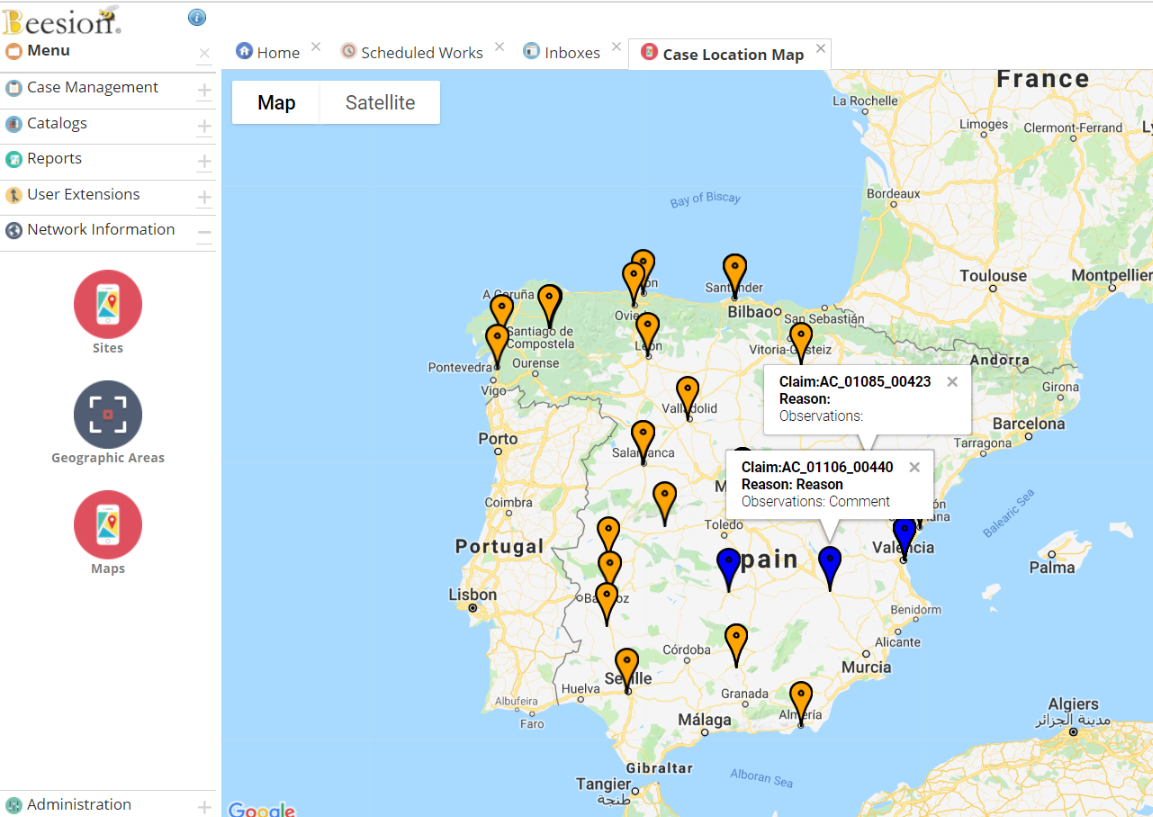This screenshot has height=817, width=1153.
Task: Expand the Catalogs menu section
Action: tap(204, 126)
